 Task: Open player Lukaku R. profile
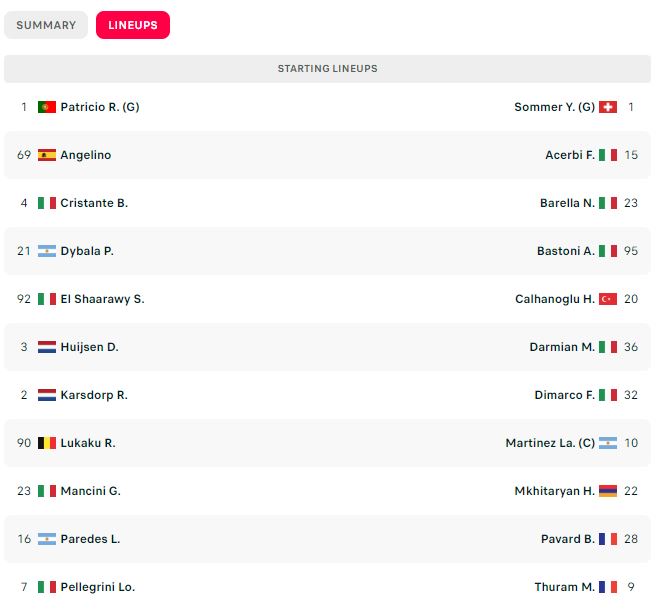[x=88, y=443]
